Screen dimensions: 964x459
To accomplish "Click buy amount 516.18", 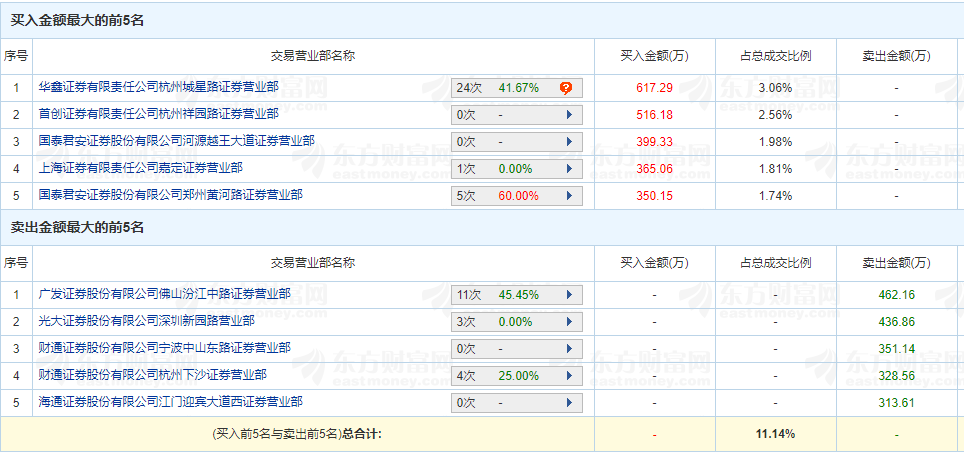I will point(654,115).
